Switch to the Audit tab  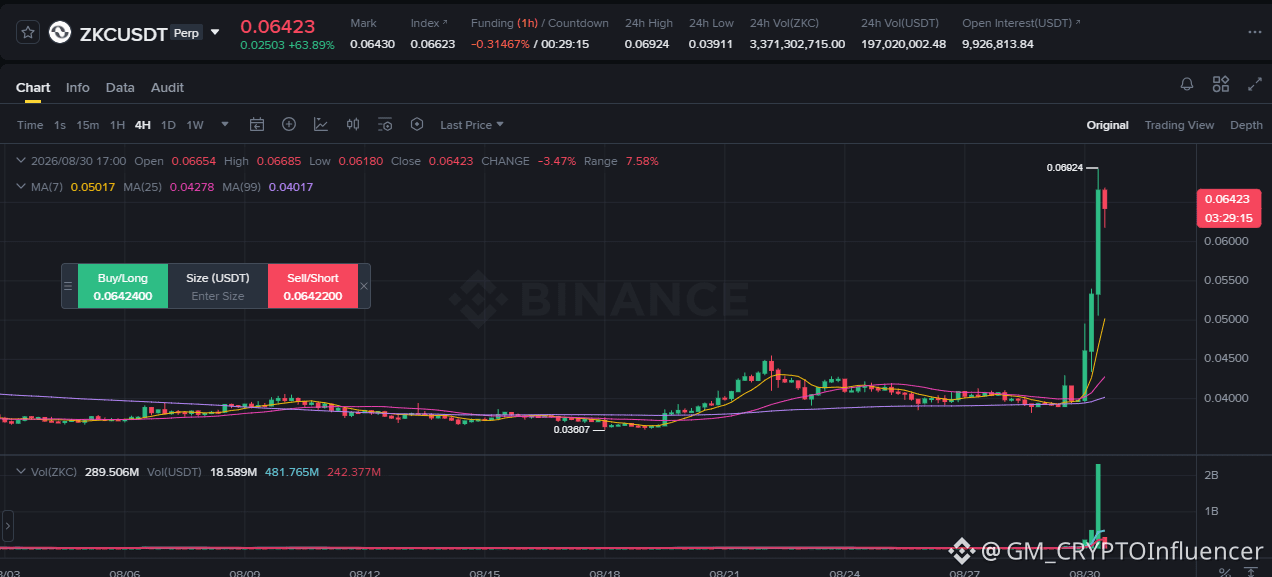[167, 88]
